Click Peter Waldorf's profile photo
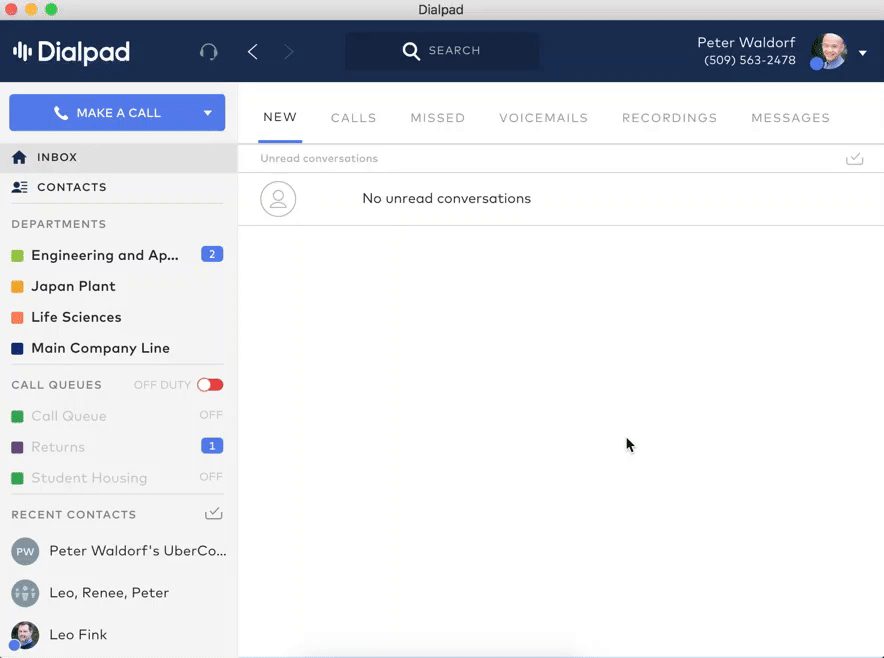 pos(829,51)
